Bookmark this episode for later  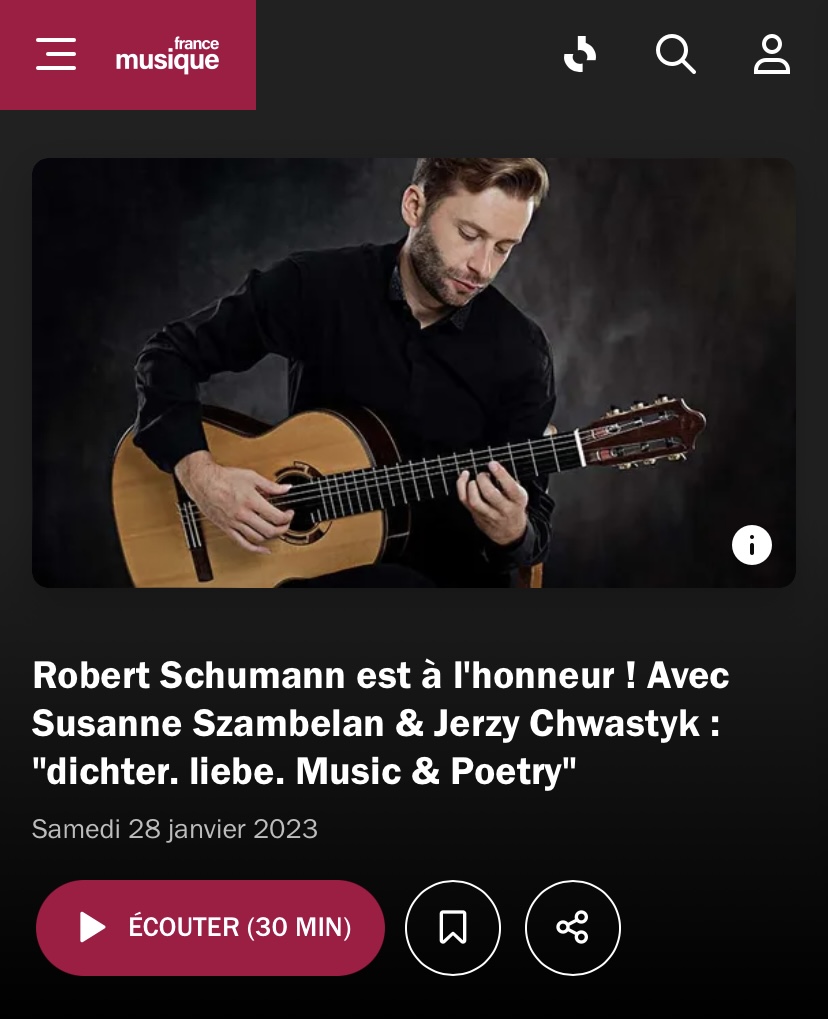(453, 927)
